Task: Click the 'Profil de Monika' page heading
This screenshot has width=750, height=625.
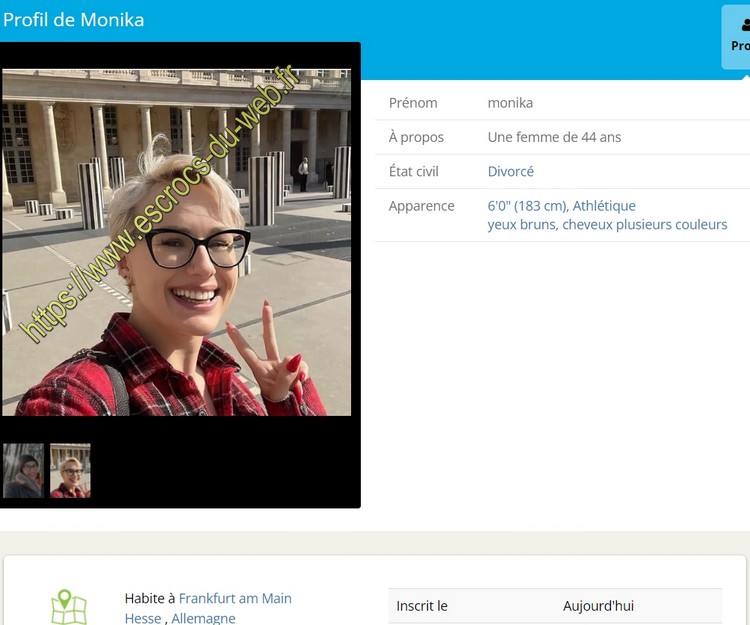Action: tap(73, 20)
